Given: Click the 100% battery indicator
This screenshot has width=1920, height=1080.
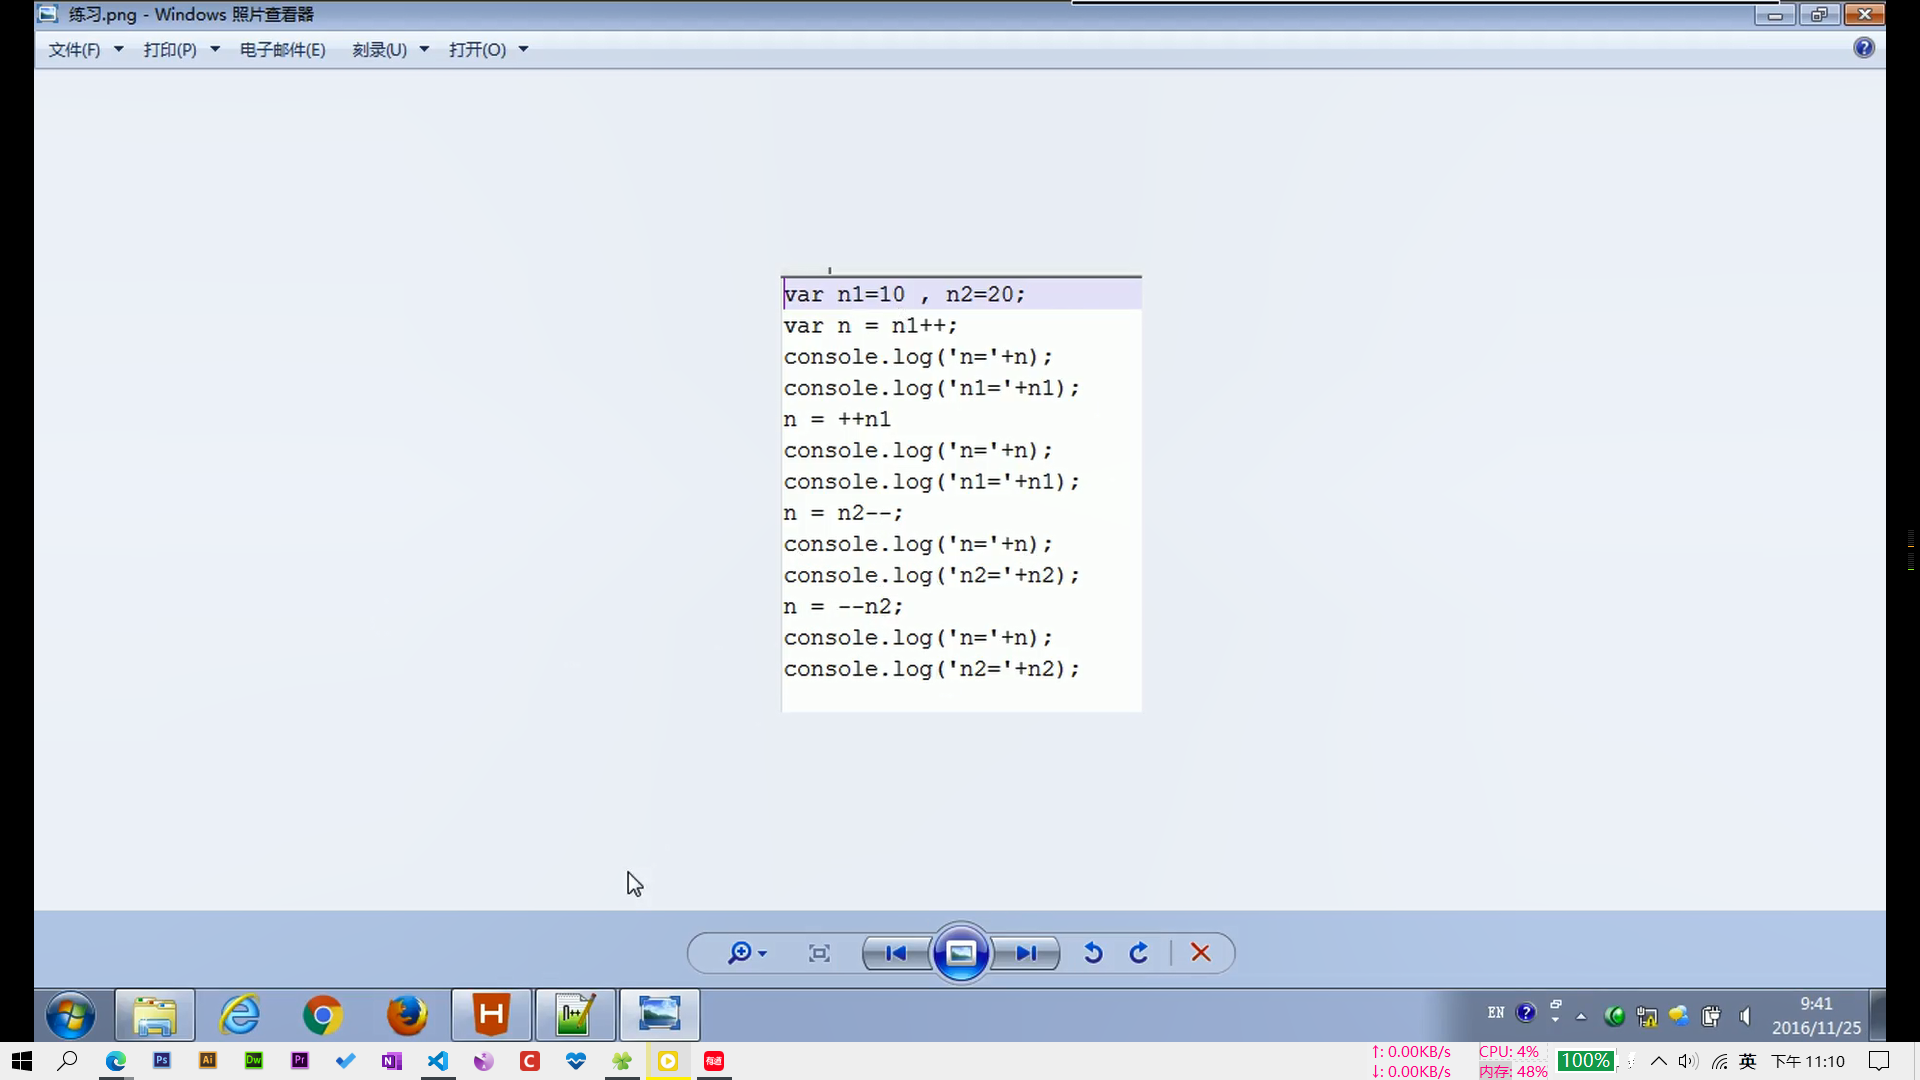Looking at the screenshot, I should (1585, 1061).
